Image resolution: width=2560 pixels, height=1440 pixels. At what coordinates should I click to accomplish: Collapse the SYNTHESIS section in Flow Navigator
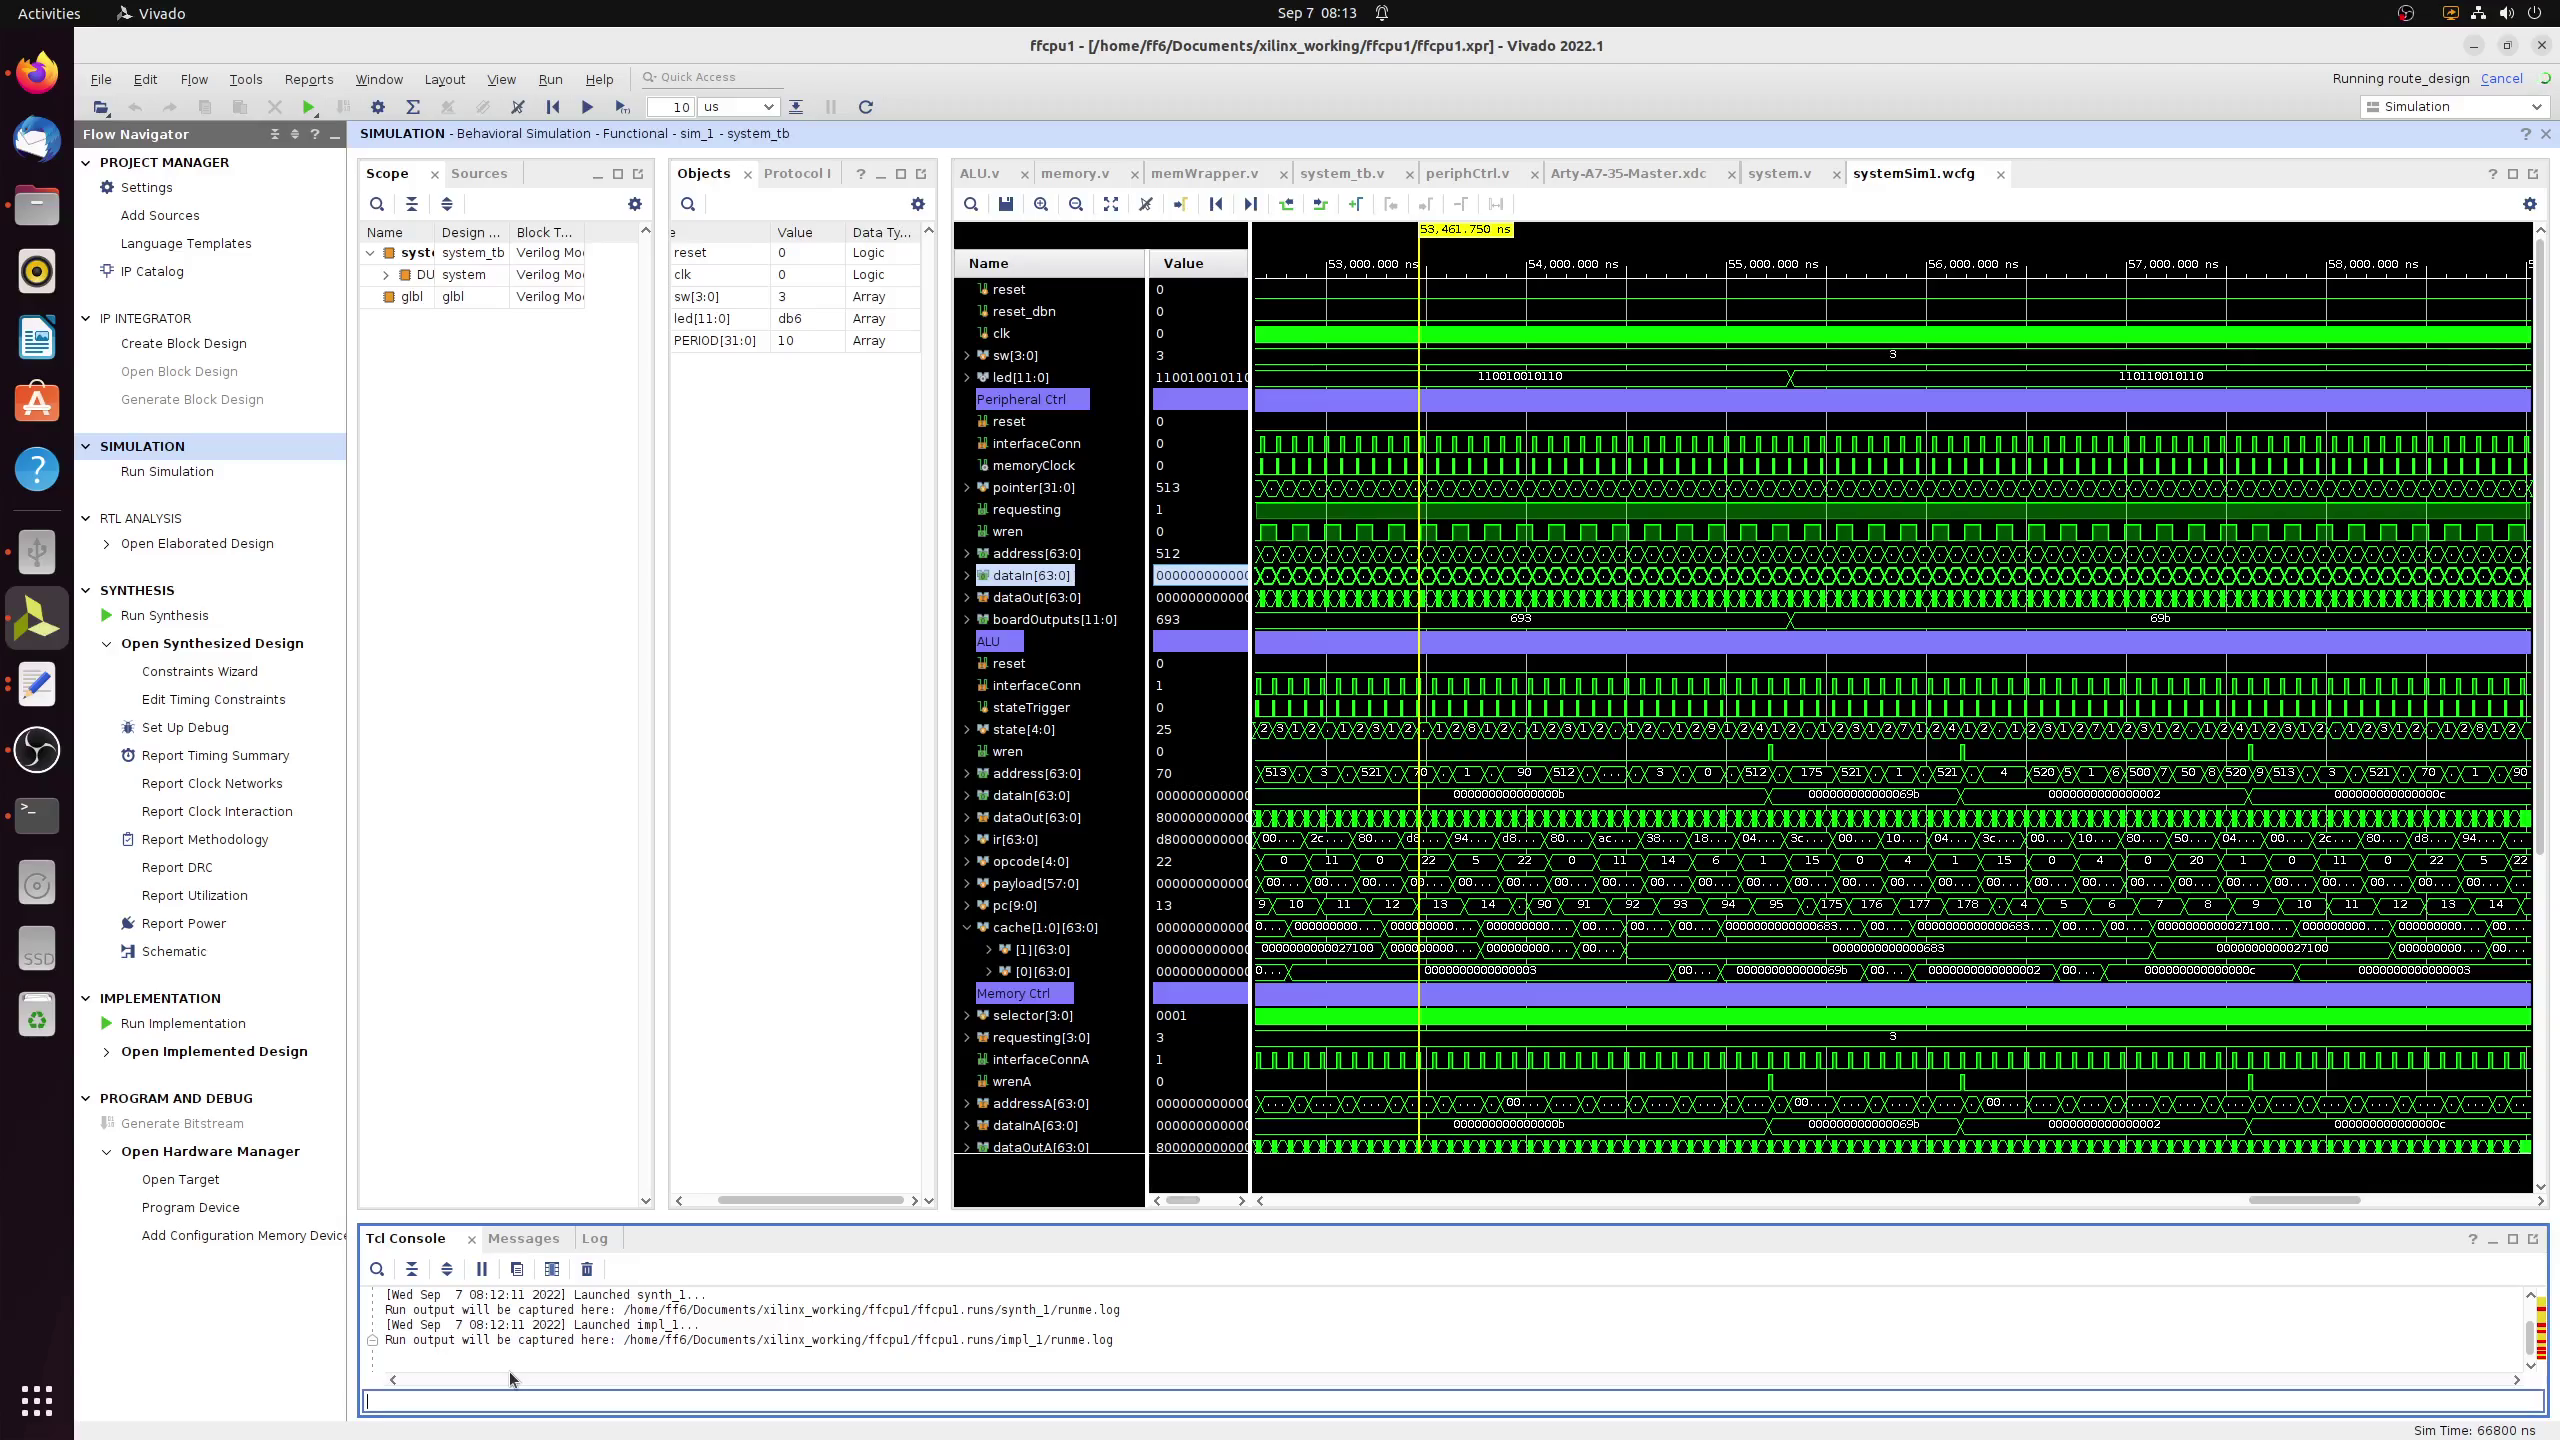pos(86,590)
